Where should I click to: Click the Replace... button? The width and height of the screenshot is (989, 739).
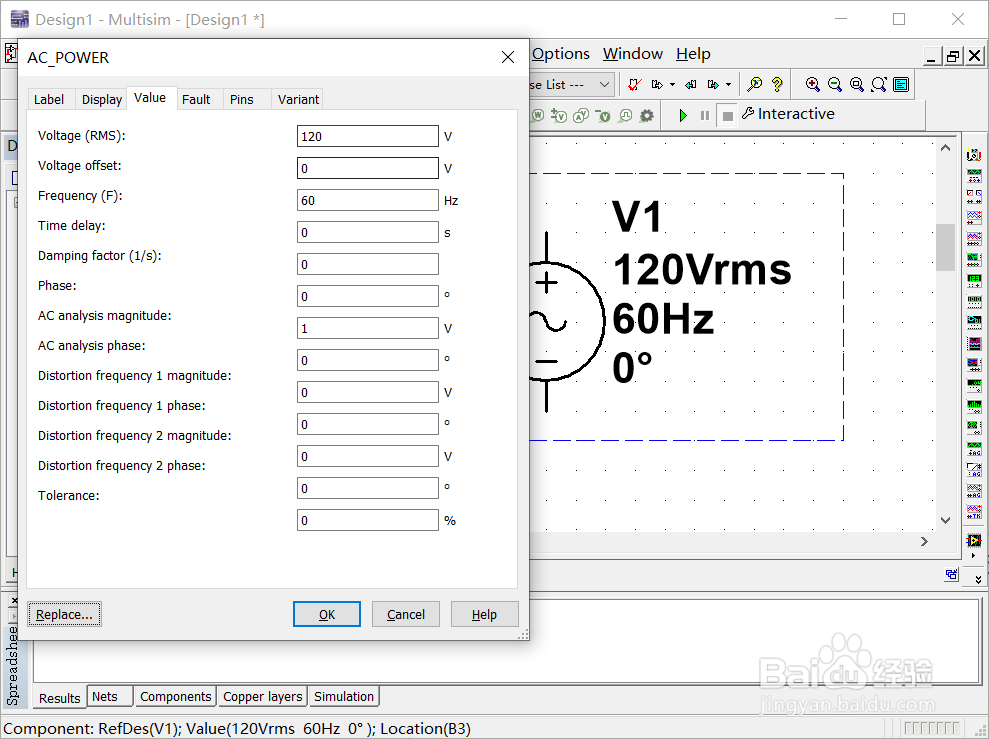(x=64, y=614)
